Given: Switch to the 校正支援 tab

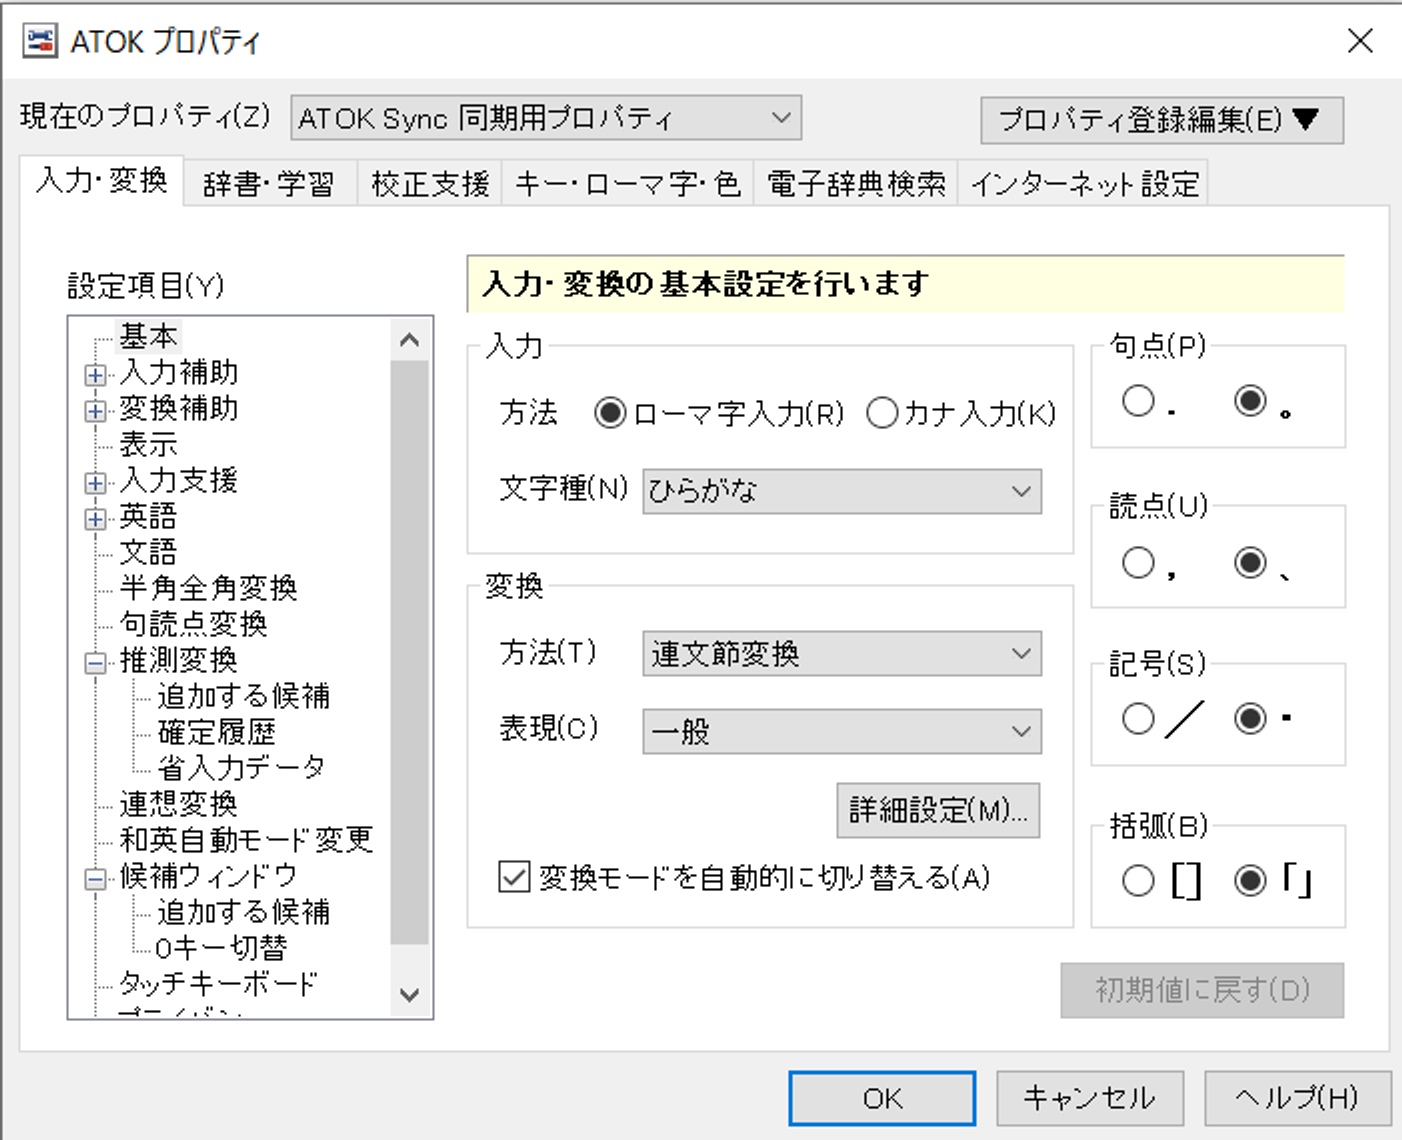Looking at the screenshot, I should [430, 184].
